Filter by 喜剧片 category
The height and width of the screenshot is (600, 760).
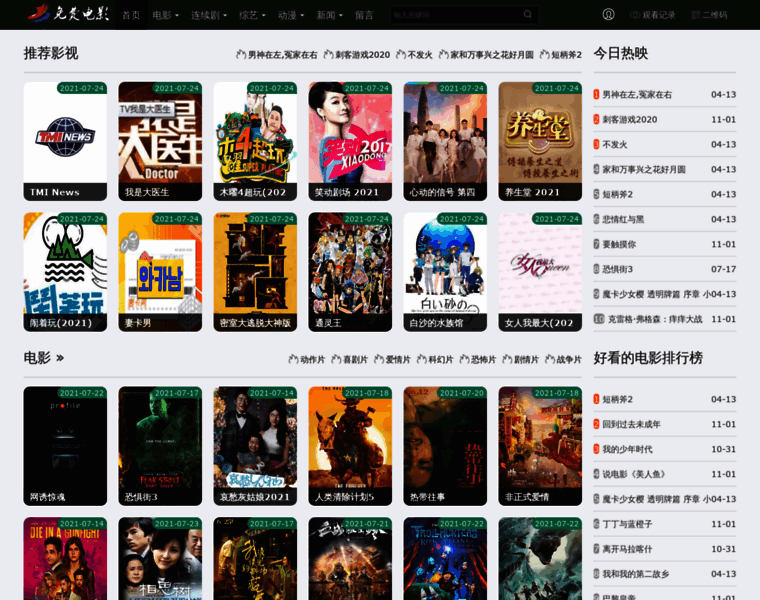coord(349,360)
